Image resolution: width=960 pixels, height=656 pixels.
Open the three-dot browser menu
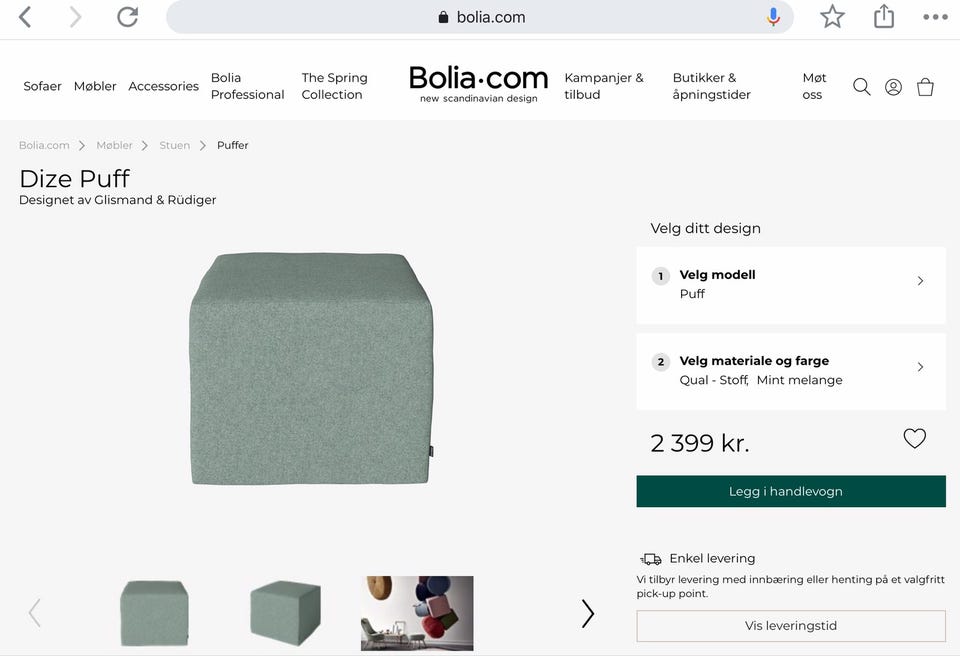(x=935, y=17)
